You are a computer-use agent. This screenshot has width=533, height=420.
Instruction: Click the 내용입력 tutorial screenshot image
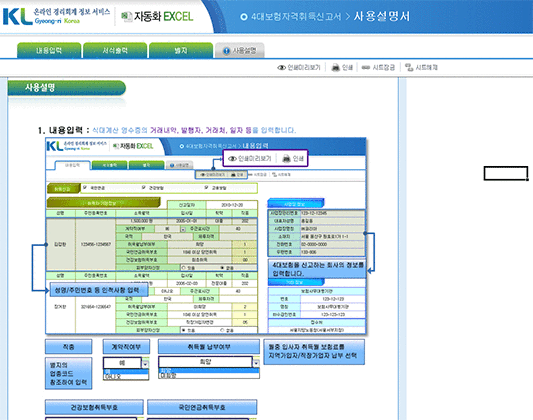click(x=206, y=236)
